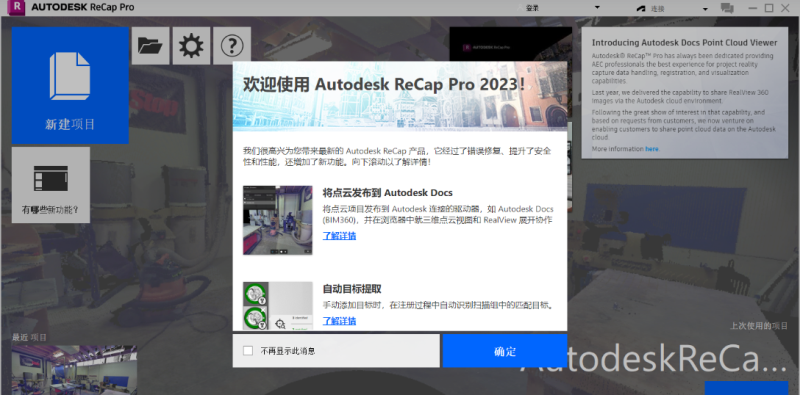
Task: Click the 将点云发布到 Autodesk Docs heading
Action: click(x=388, y=193)
